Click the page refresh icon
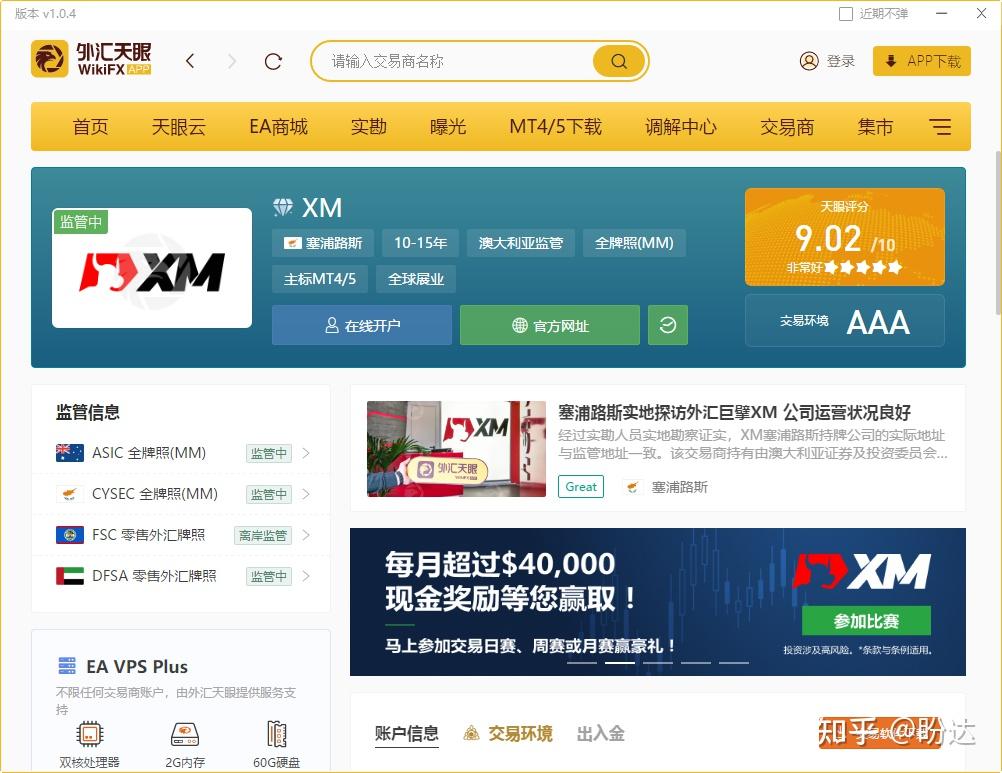This screenshot has height=773, width=1002. (273, 61)
